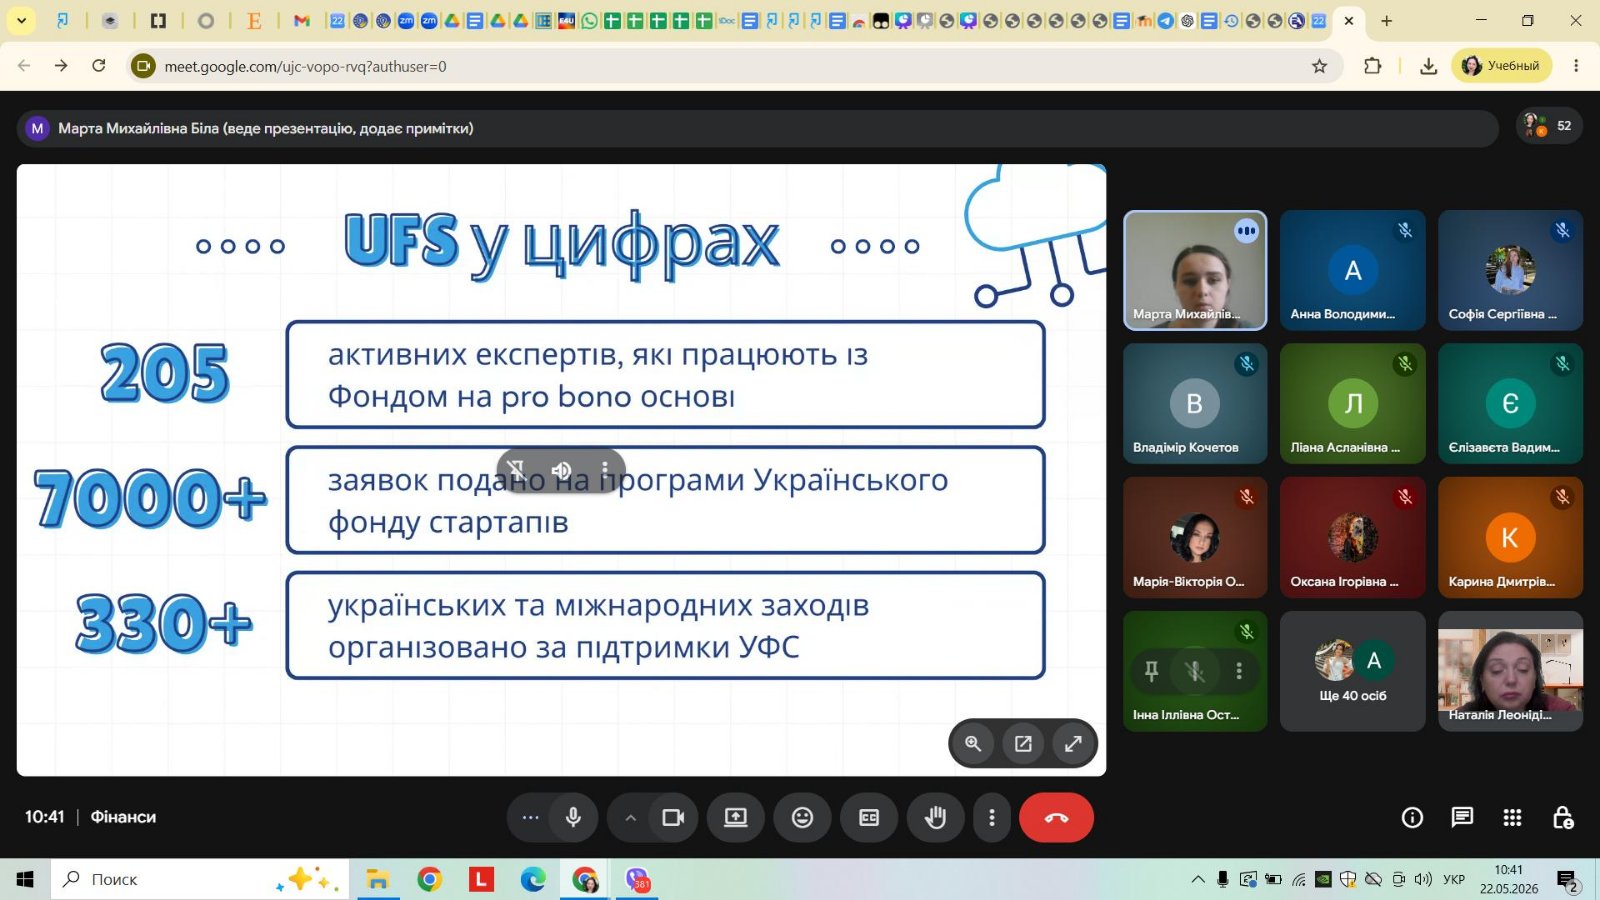Raise hand in the meeting
1600x900 pixels.
tap(935, 817)
